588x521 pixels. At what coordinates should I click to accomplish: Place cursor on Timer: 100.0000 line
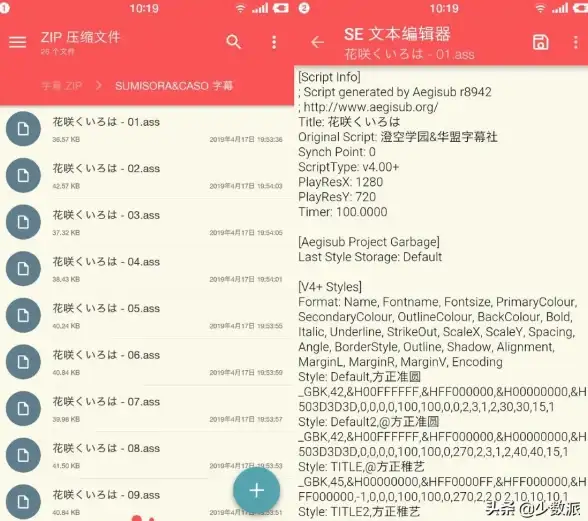(343, 212)
